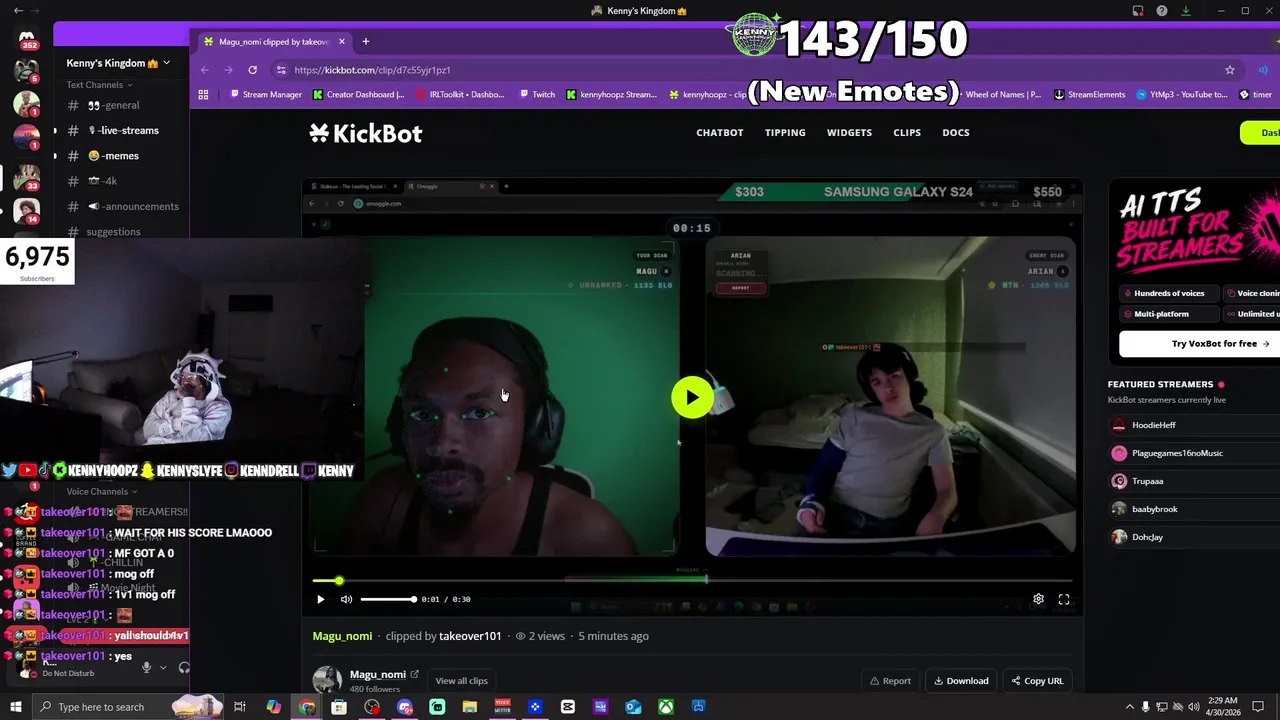
Task: Open the timer bookmark
Action: pyautogui.click(x=1256, y=95)
